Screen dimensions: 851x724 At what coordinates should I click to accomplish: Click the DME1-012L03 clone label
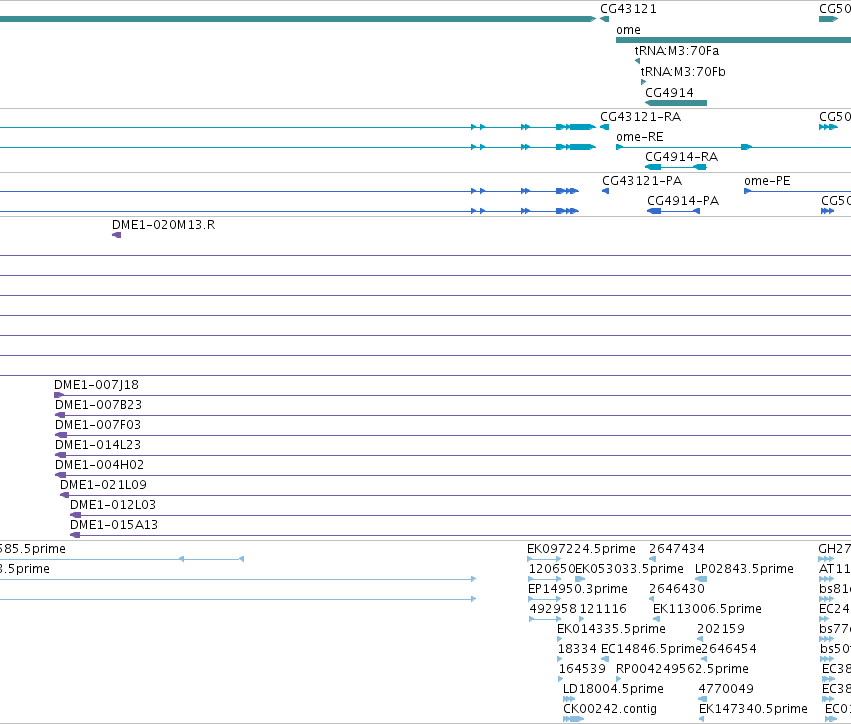(113, 505)
